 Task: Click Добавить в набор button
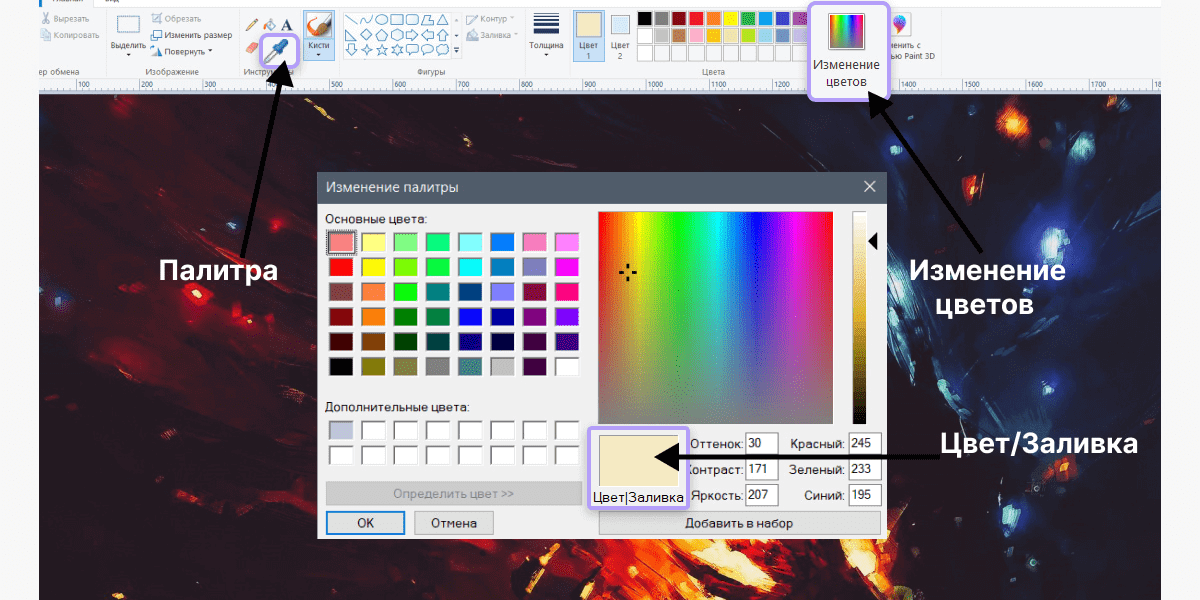pos(739,523)
